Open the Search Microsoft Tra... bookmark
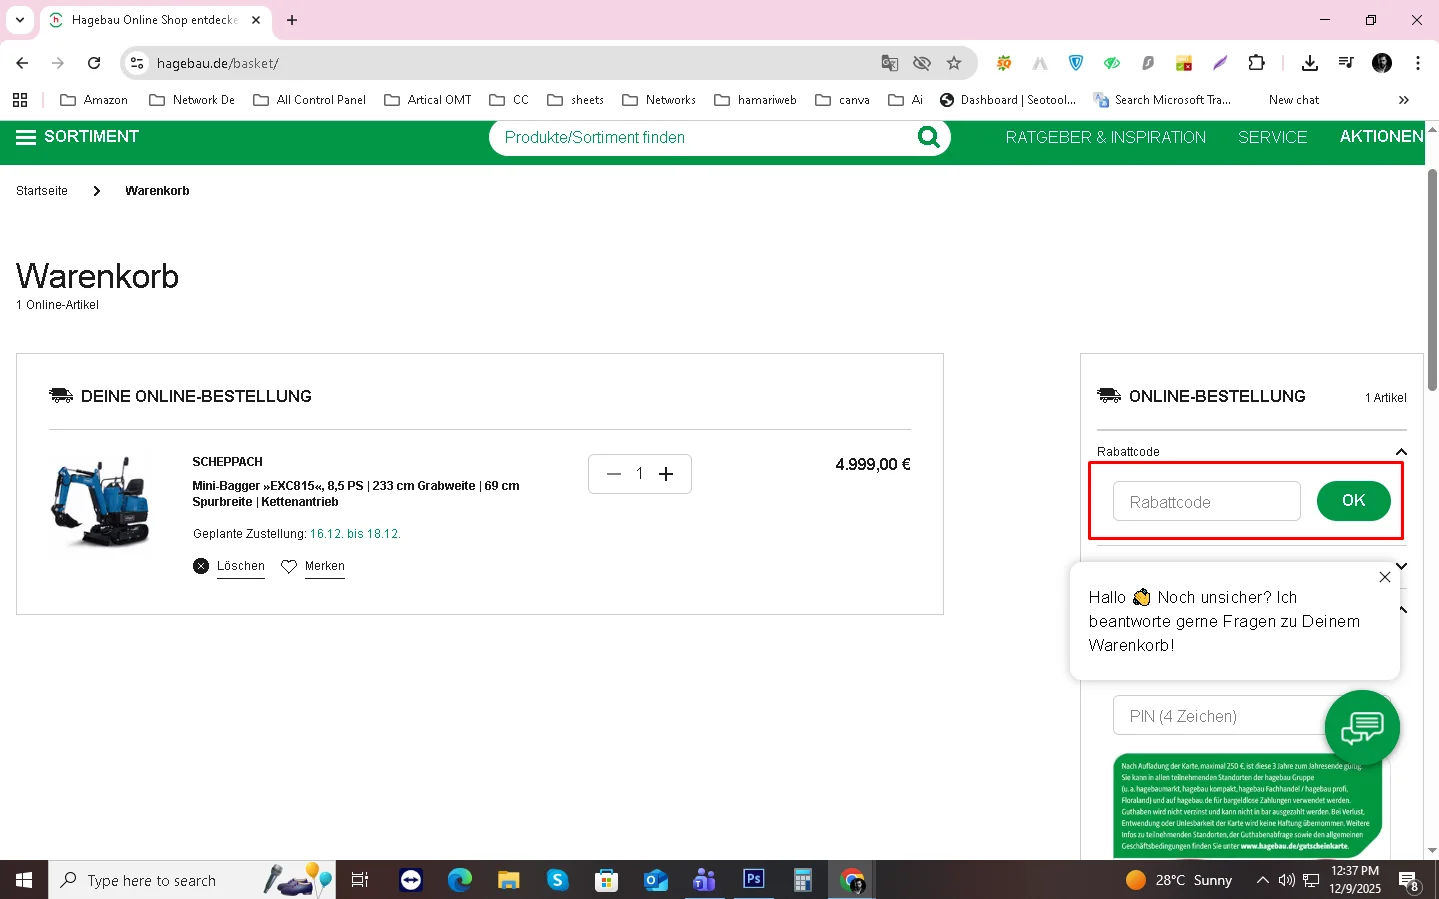This screenshot has width=1439, height=899. coord(1162,100)
